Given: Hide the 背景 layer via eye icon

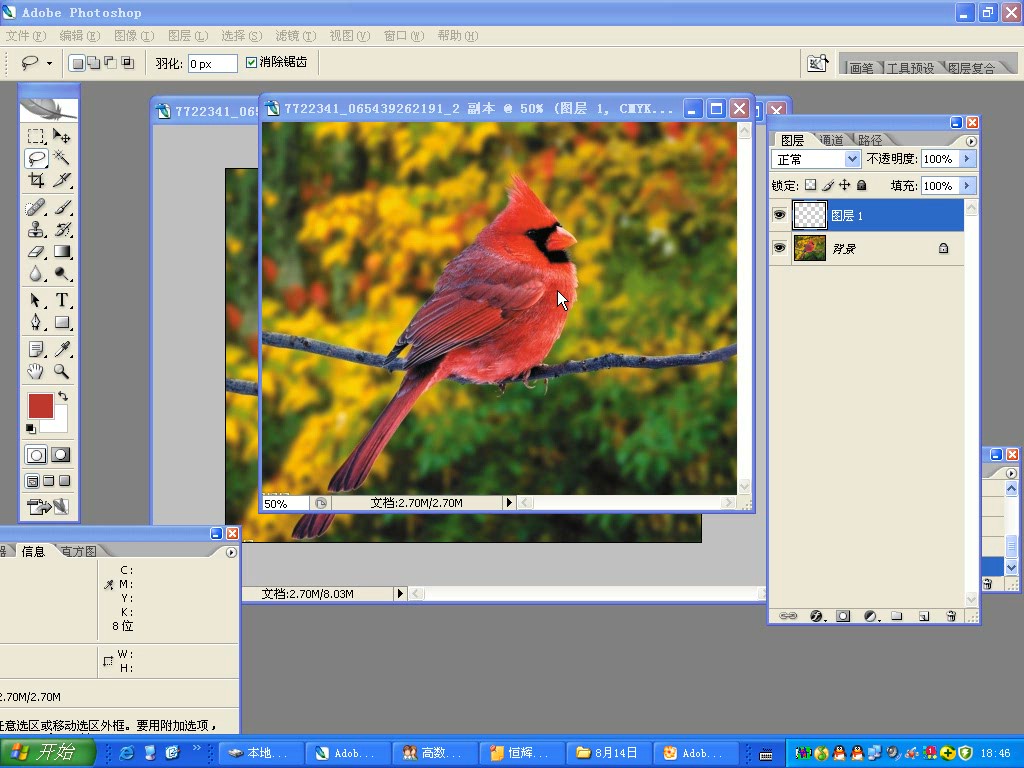Looking at the screenshot, I should 780,248.
